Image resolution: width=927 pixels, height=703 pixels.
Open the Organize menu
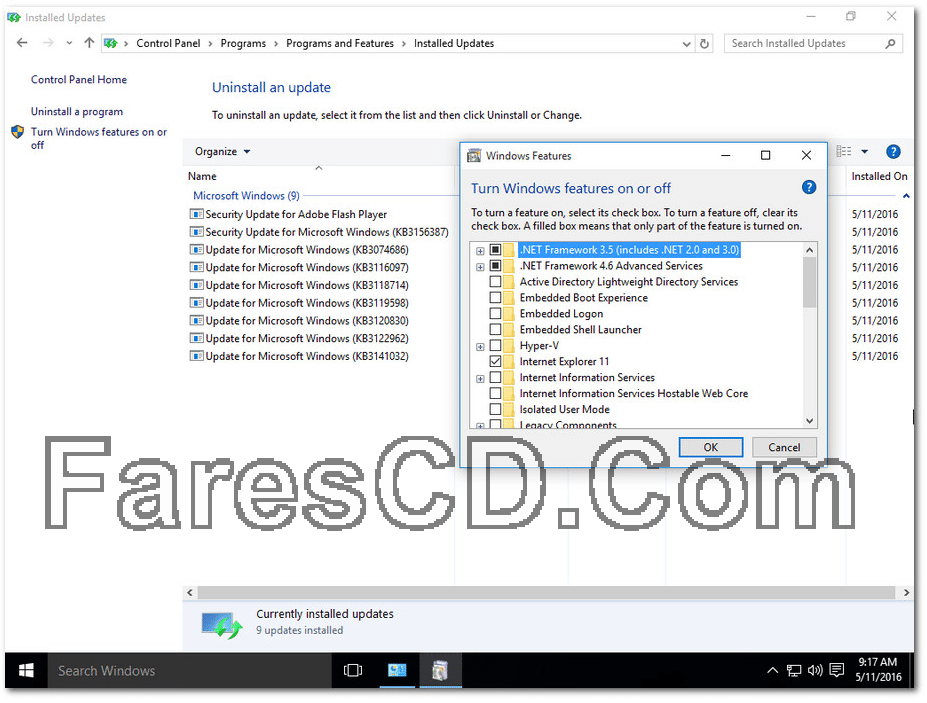[222, 151]
